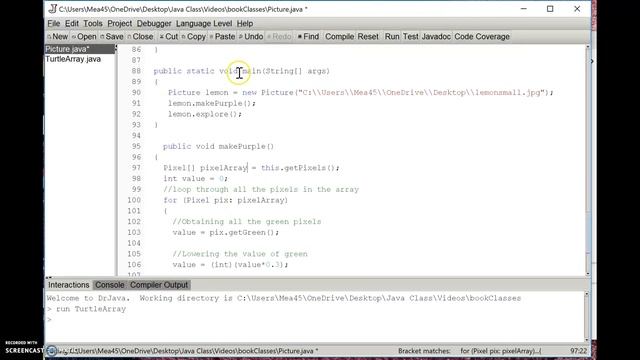
Task: Generate docs with Javadoc button
Action: tap(436, 37)
